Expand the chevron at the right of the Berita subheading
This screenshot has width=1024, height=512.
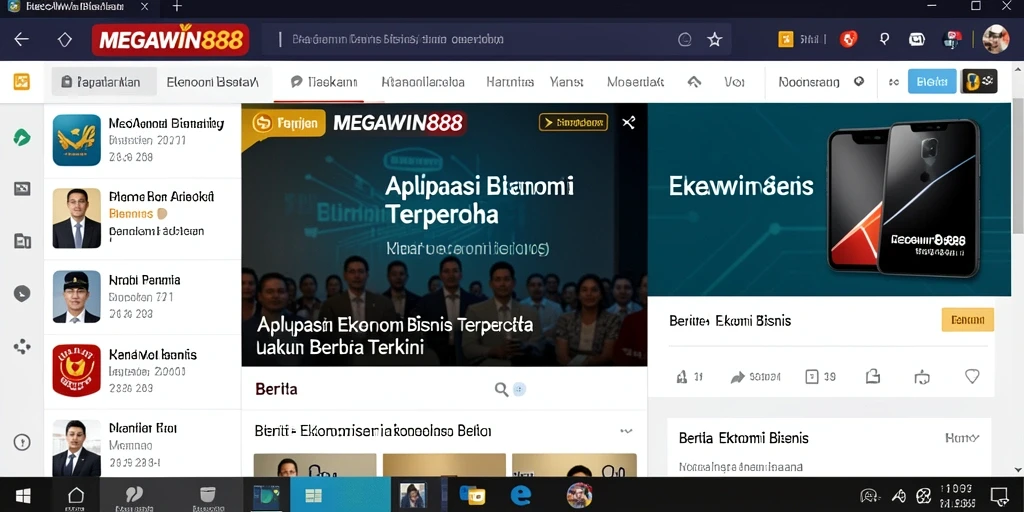[x=626, y=431]
